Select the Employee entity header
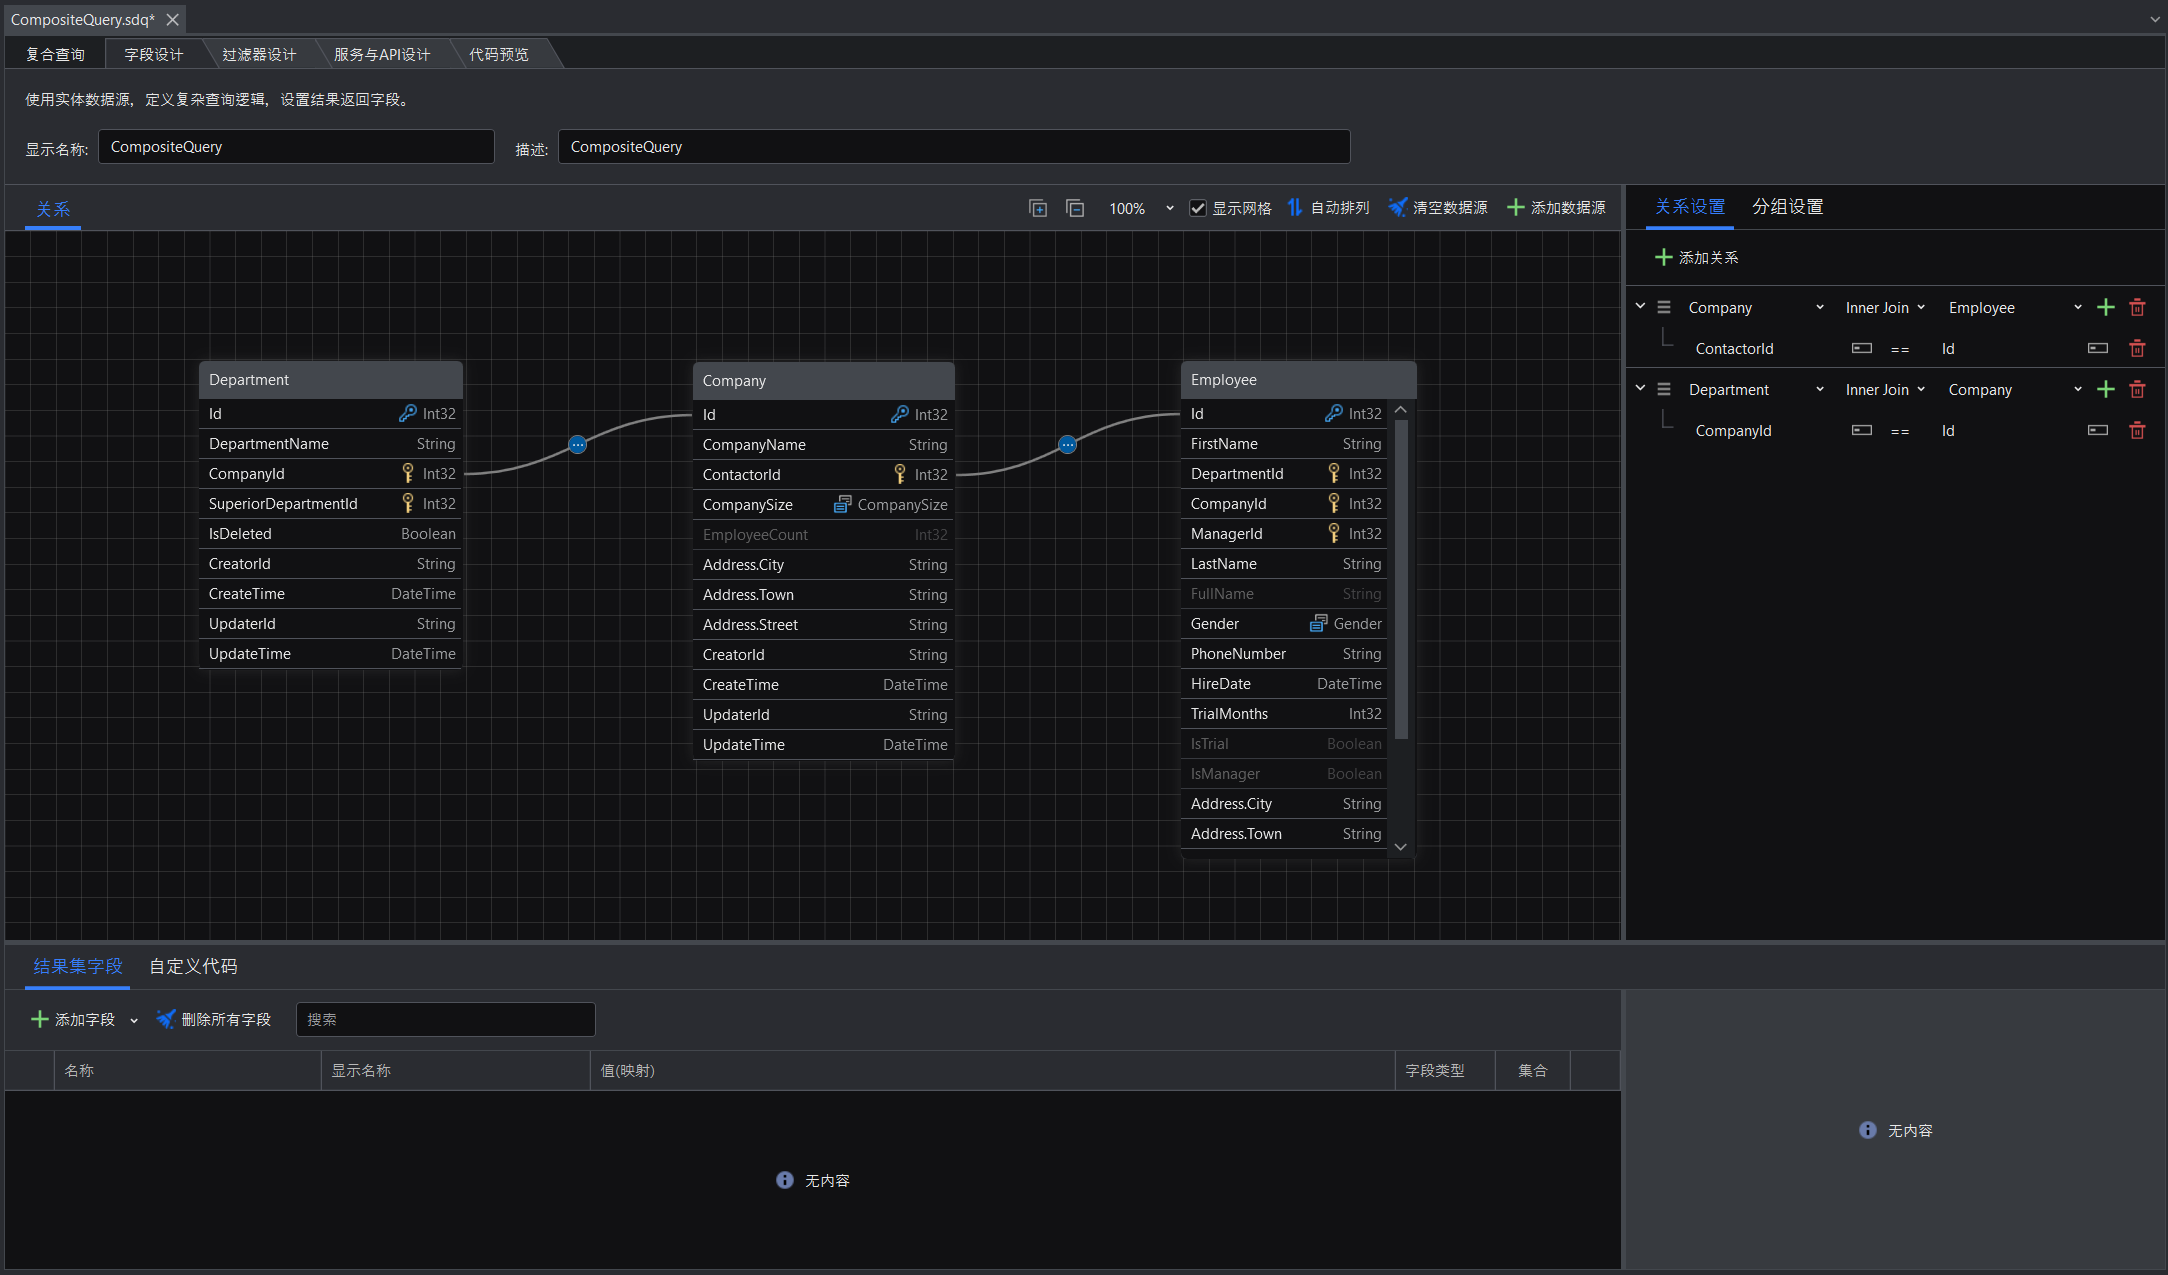 [x=1298, y=380]
